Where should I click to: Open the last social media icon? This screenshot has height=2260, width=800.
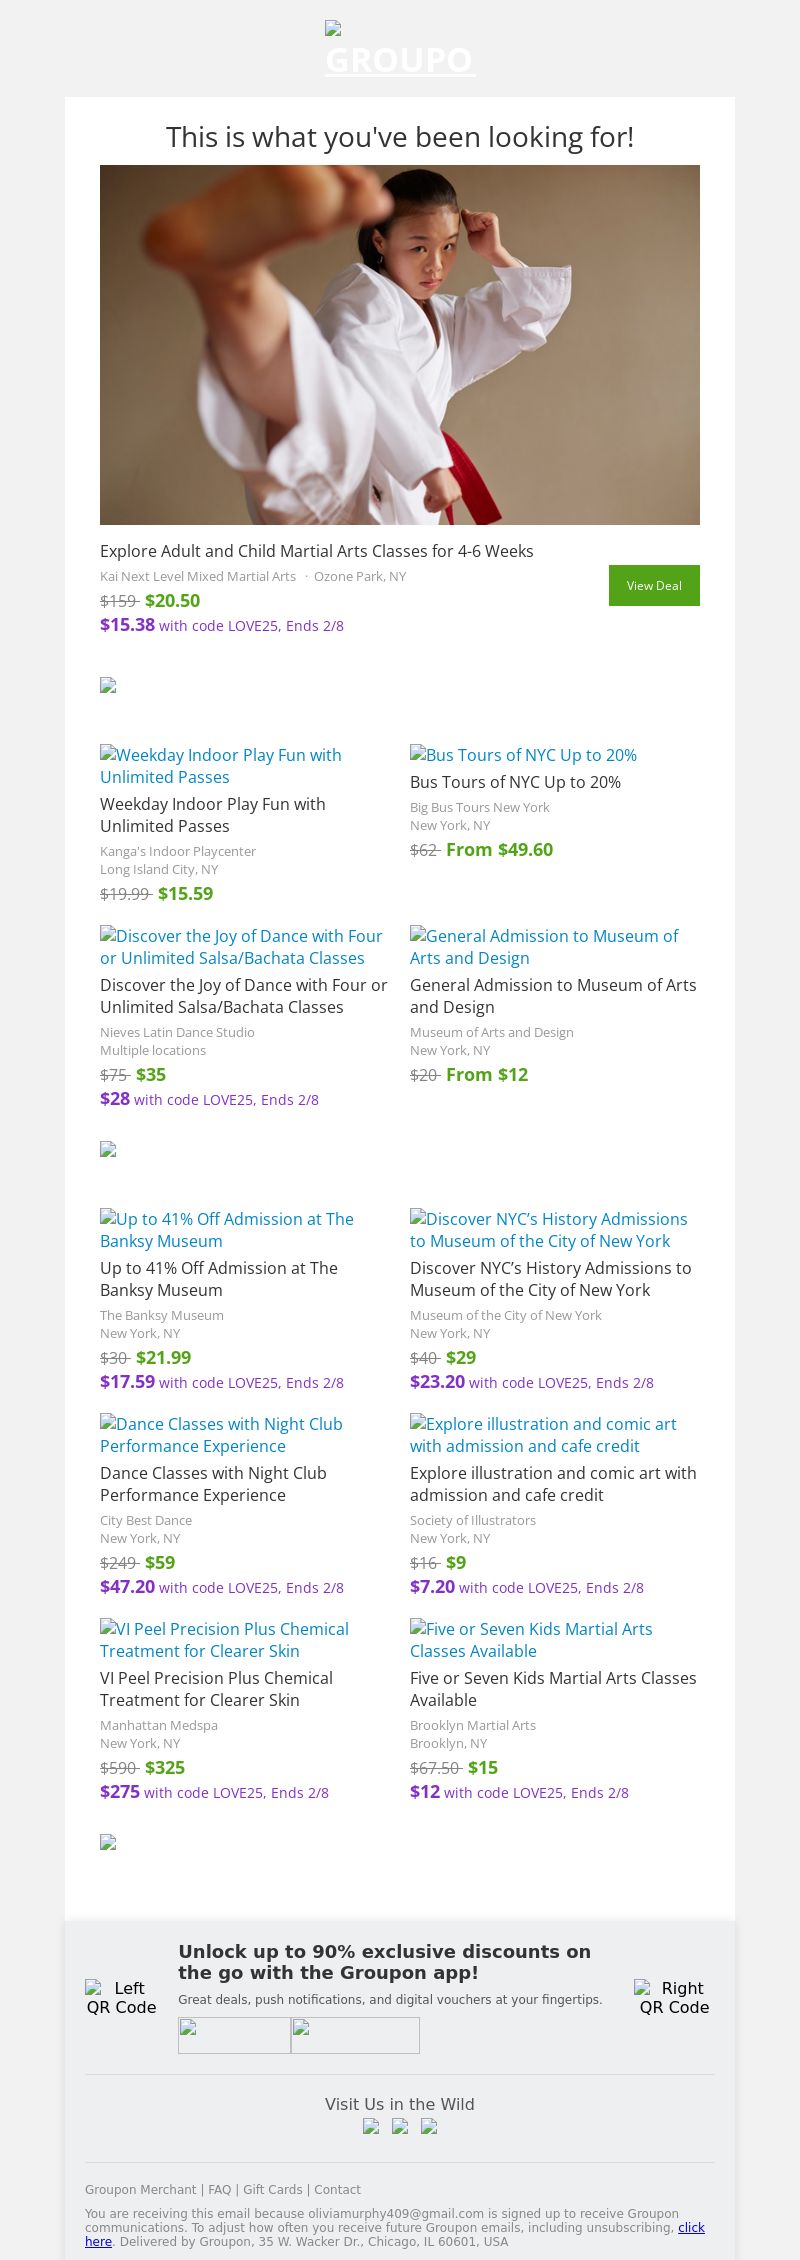tap(429, 2127)
